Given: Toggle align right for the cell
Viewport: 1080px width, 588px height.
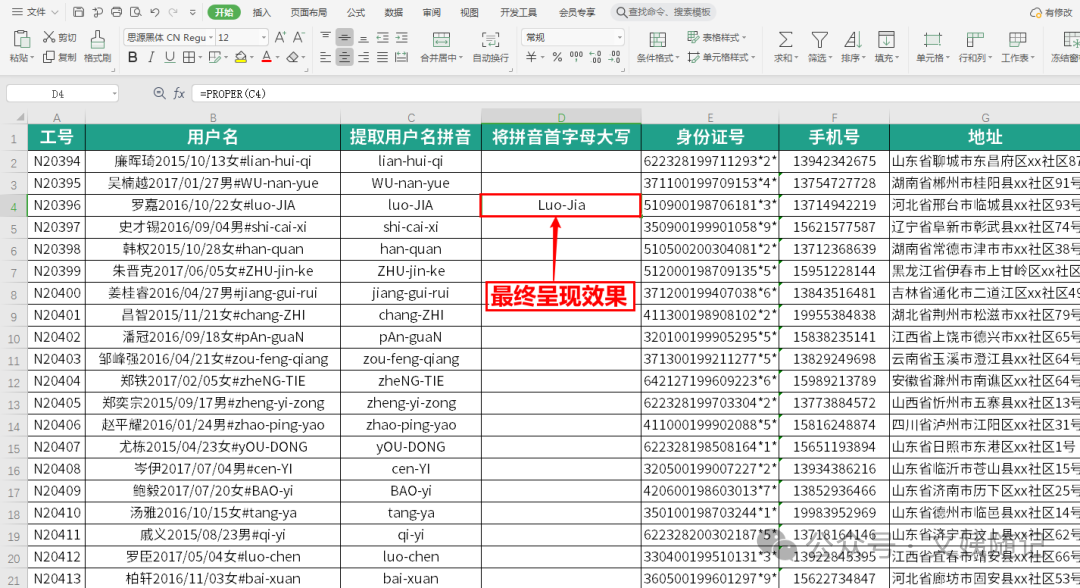Looking at the screenshot, I should point(363,57).
